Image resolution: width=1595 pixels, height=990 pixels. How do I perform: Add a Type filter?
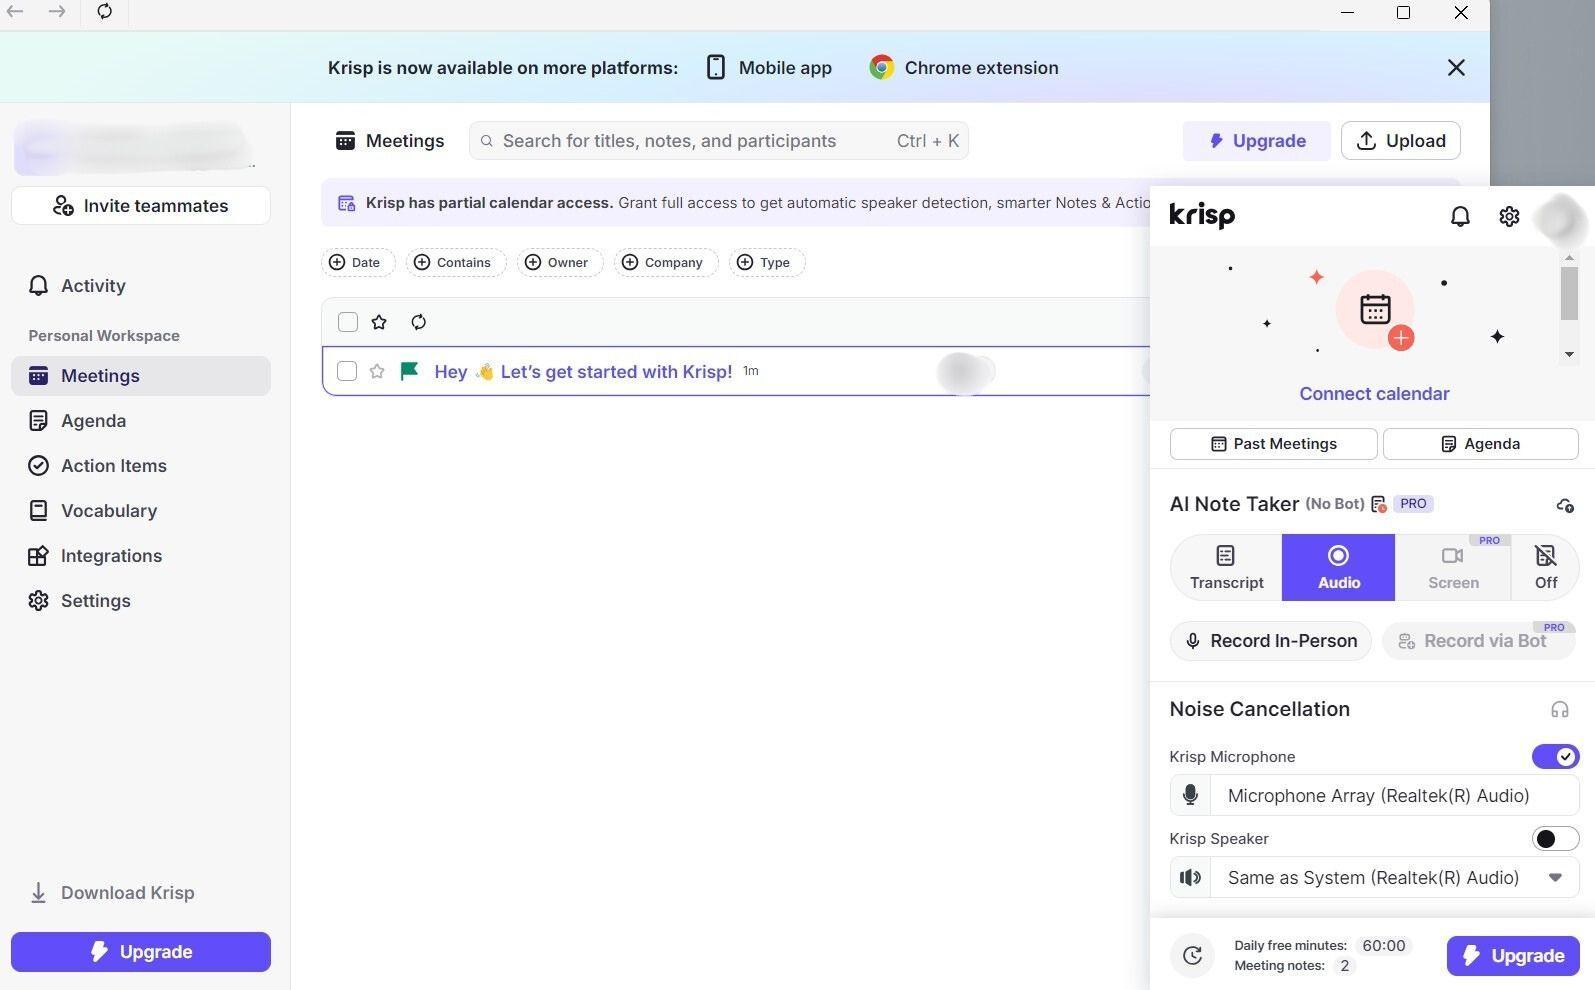[x=766, y=262]
